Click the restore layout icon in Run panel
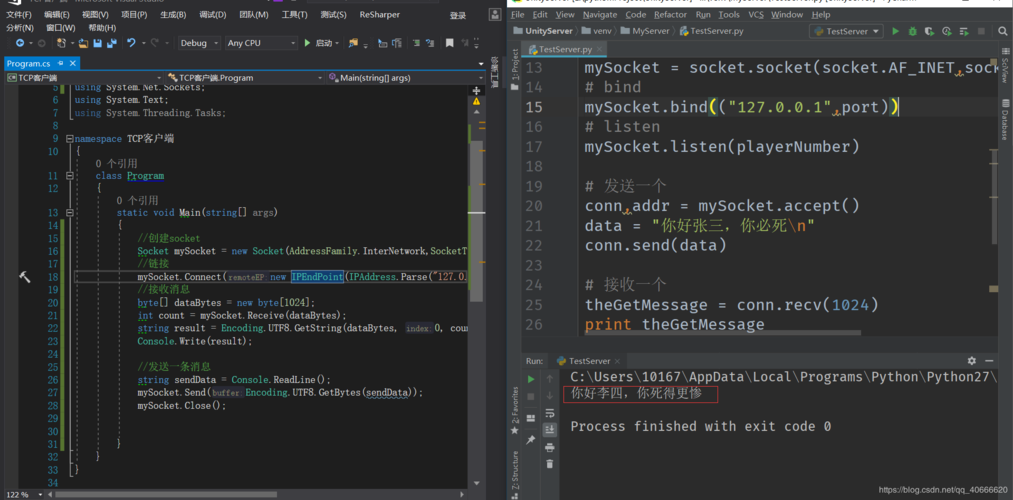Image resolution: width=1013 pixels, height=500 pixels. (x=531, y=418)
